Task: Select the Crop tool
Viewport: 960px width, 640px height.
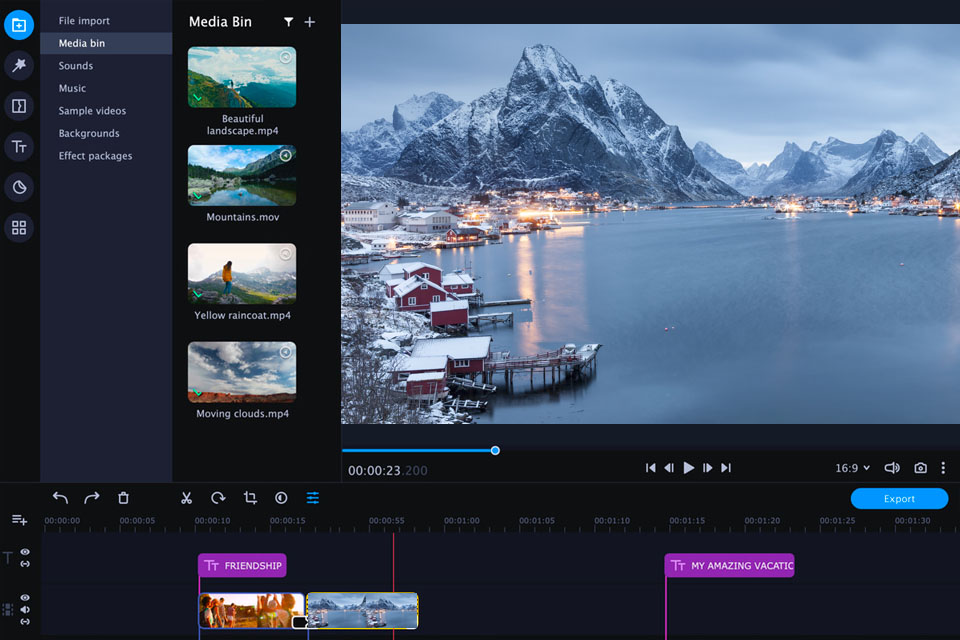Action: click(250, 498)
